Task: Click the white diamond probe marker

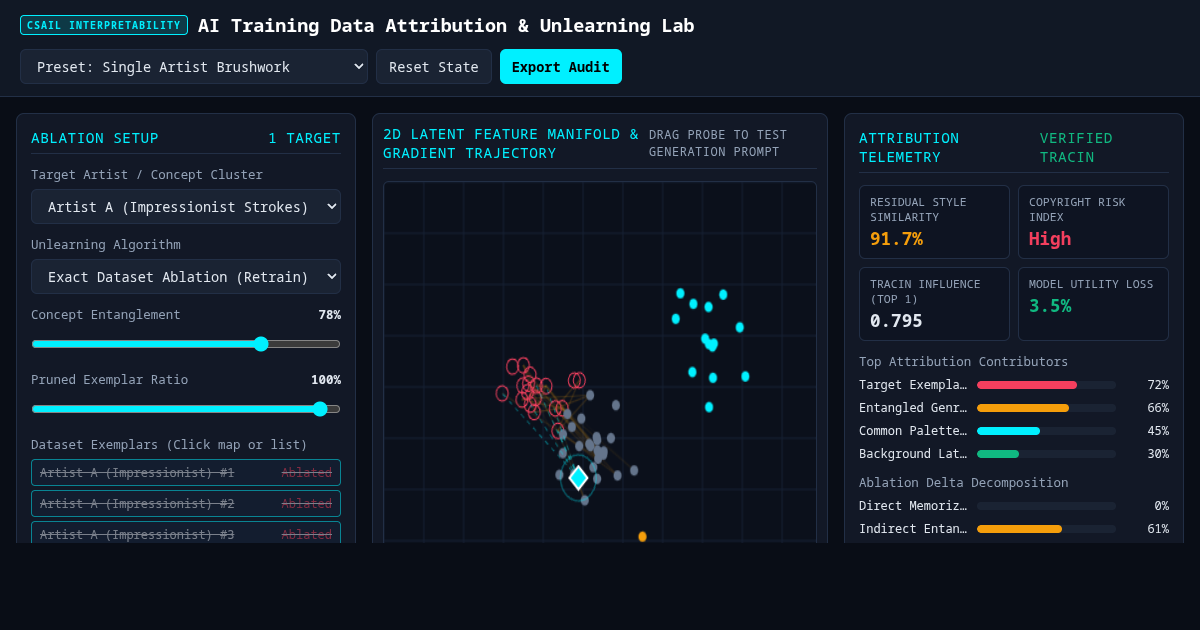Action: click(578, 478)
